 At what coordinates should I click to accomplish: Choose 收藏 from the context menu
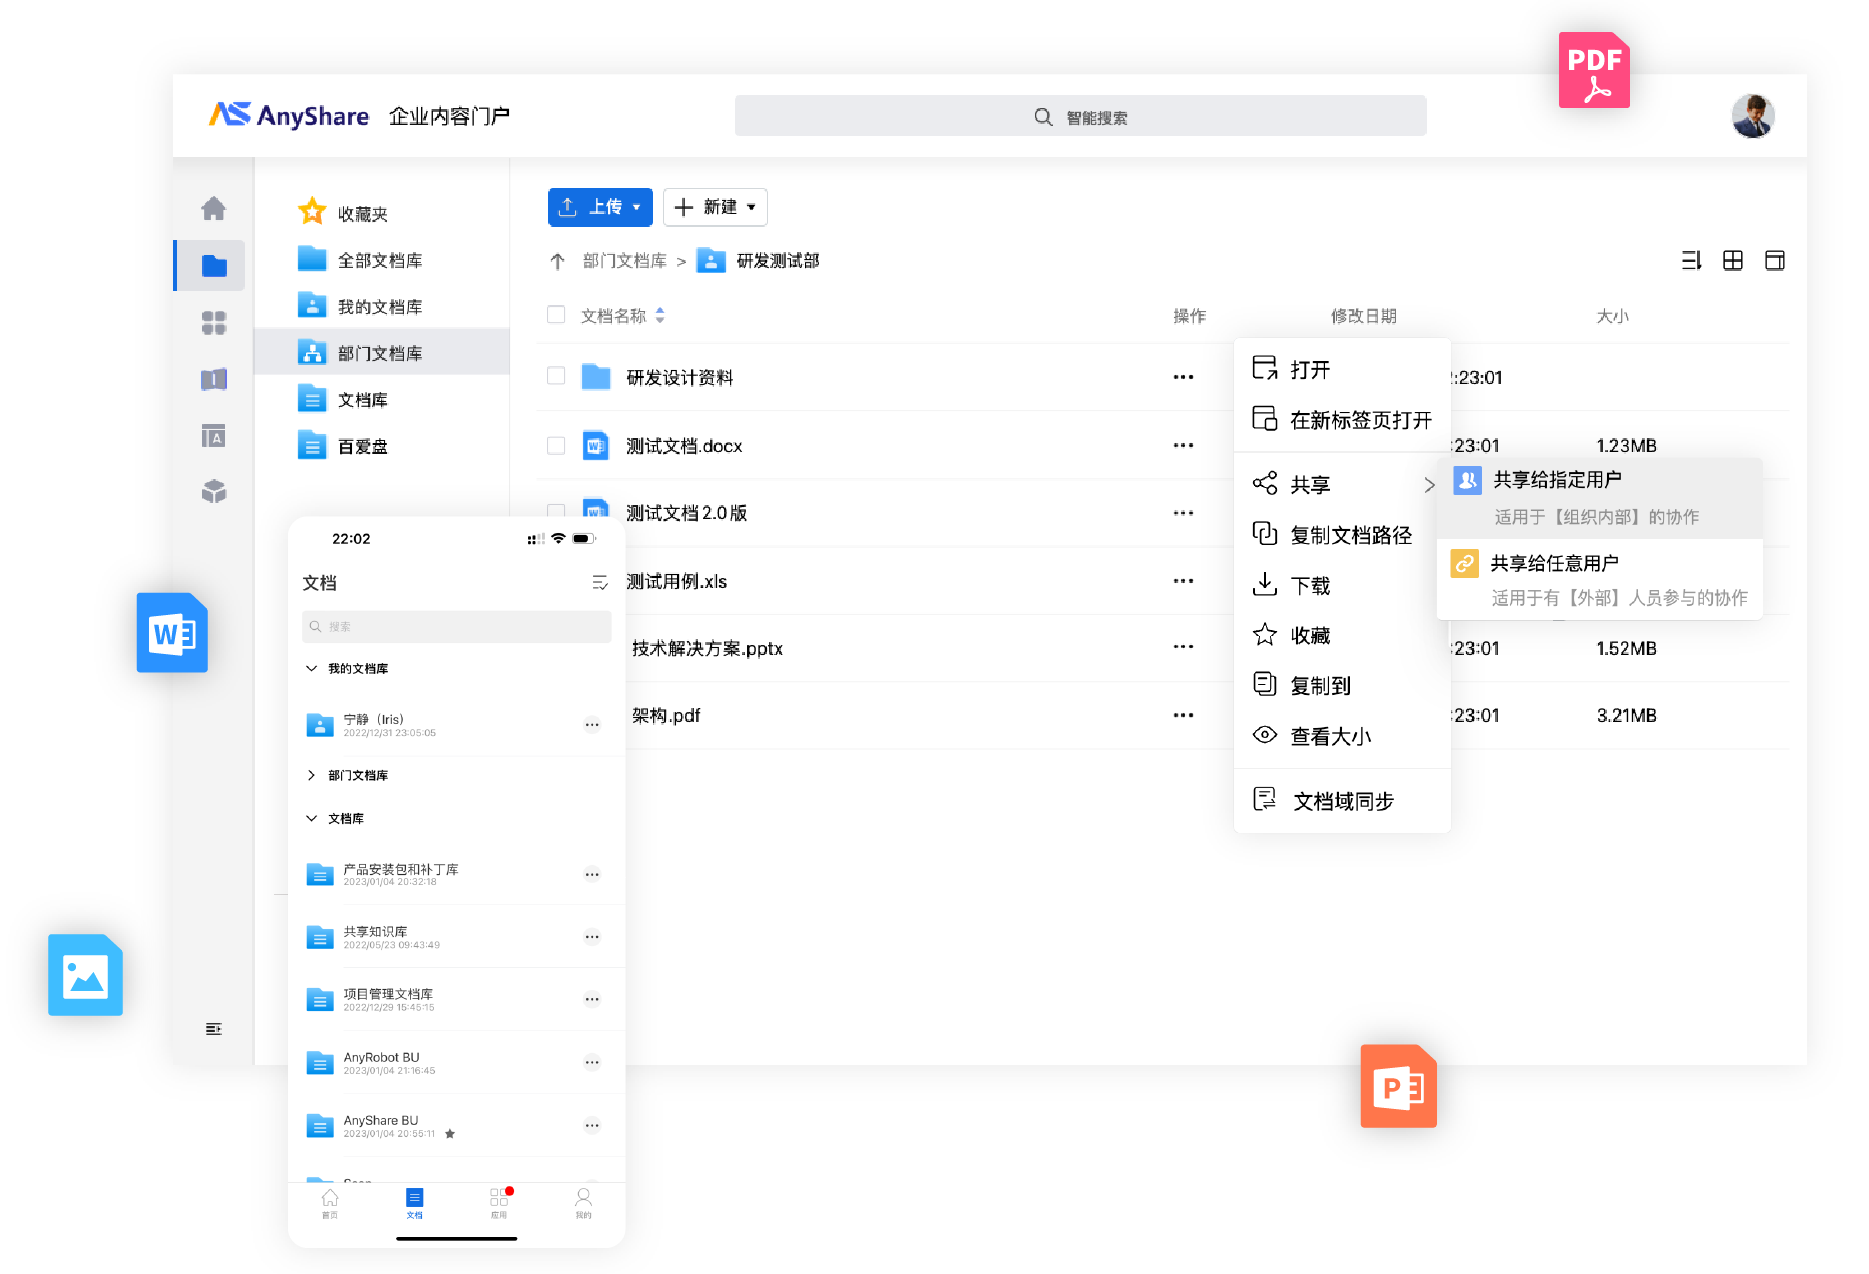point(1342,635)
